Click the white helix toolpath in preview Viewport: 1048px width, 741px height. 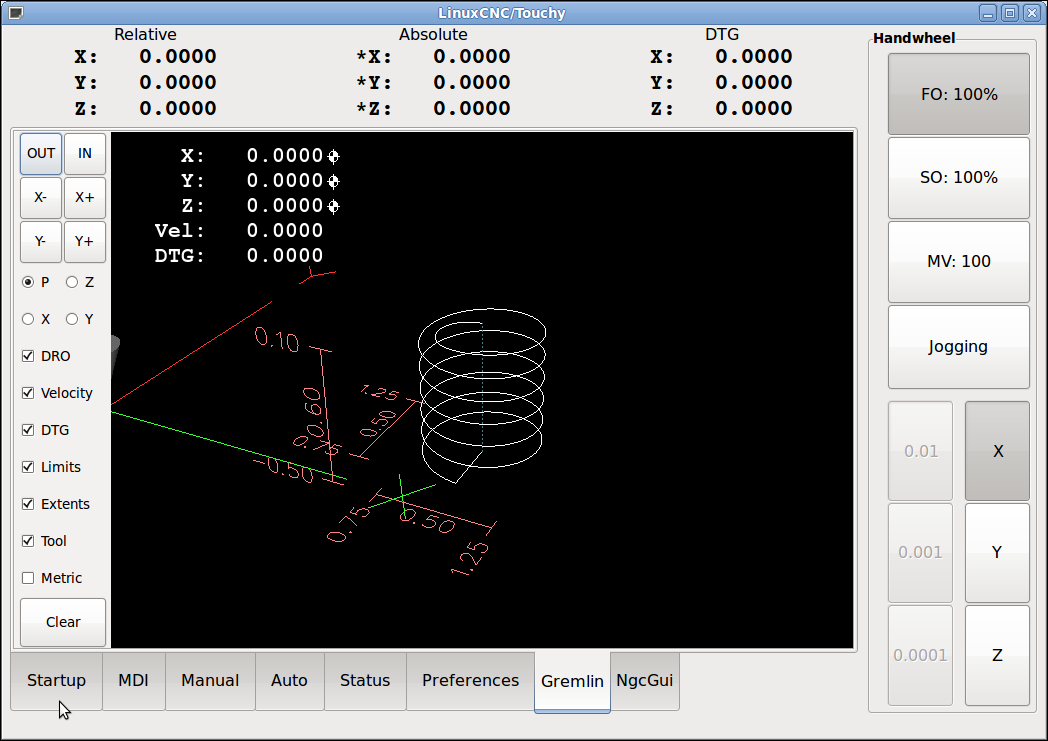click(482, 394)
